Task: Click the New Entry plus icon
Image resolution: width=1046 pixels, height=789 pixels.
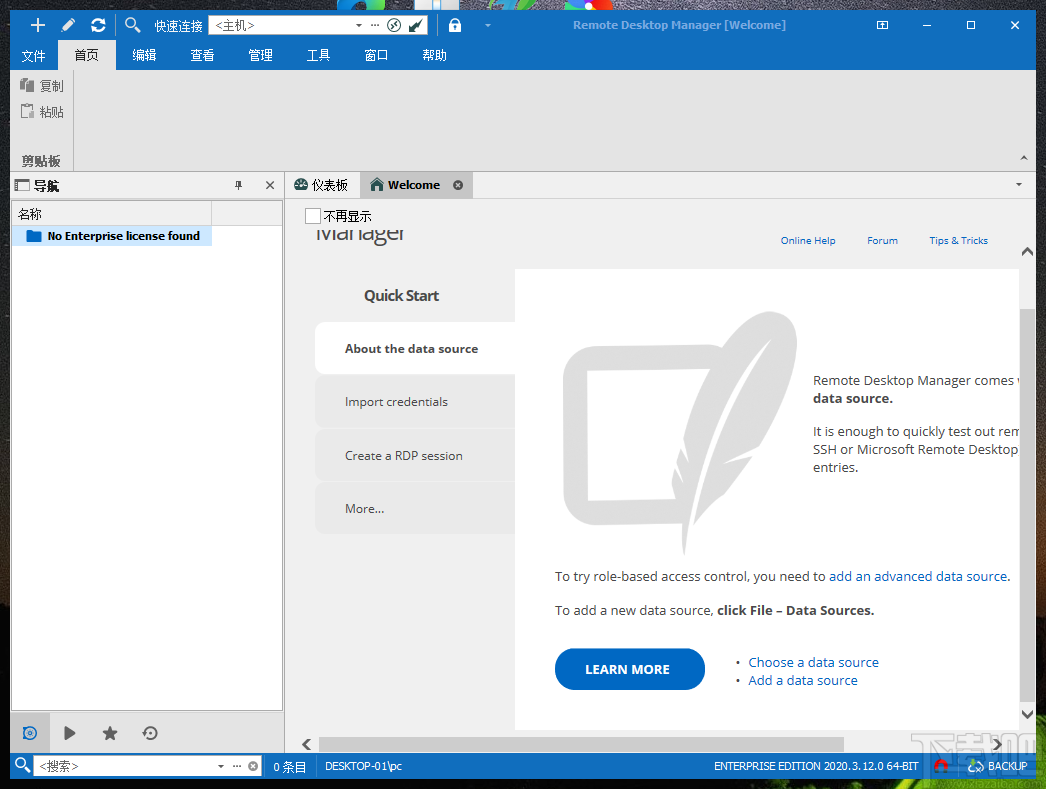Action: [x=37, y=25]
